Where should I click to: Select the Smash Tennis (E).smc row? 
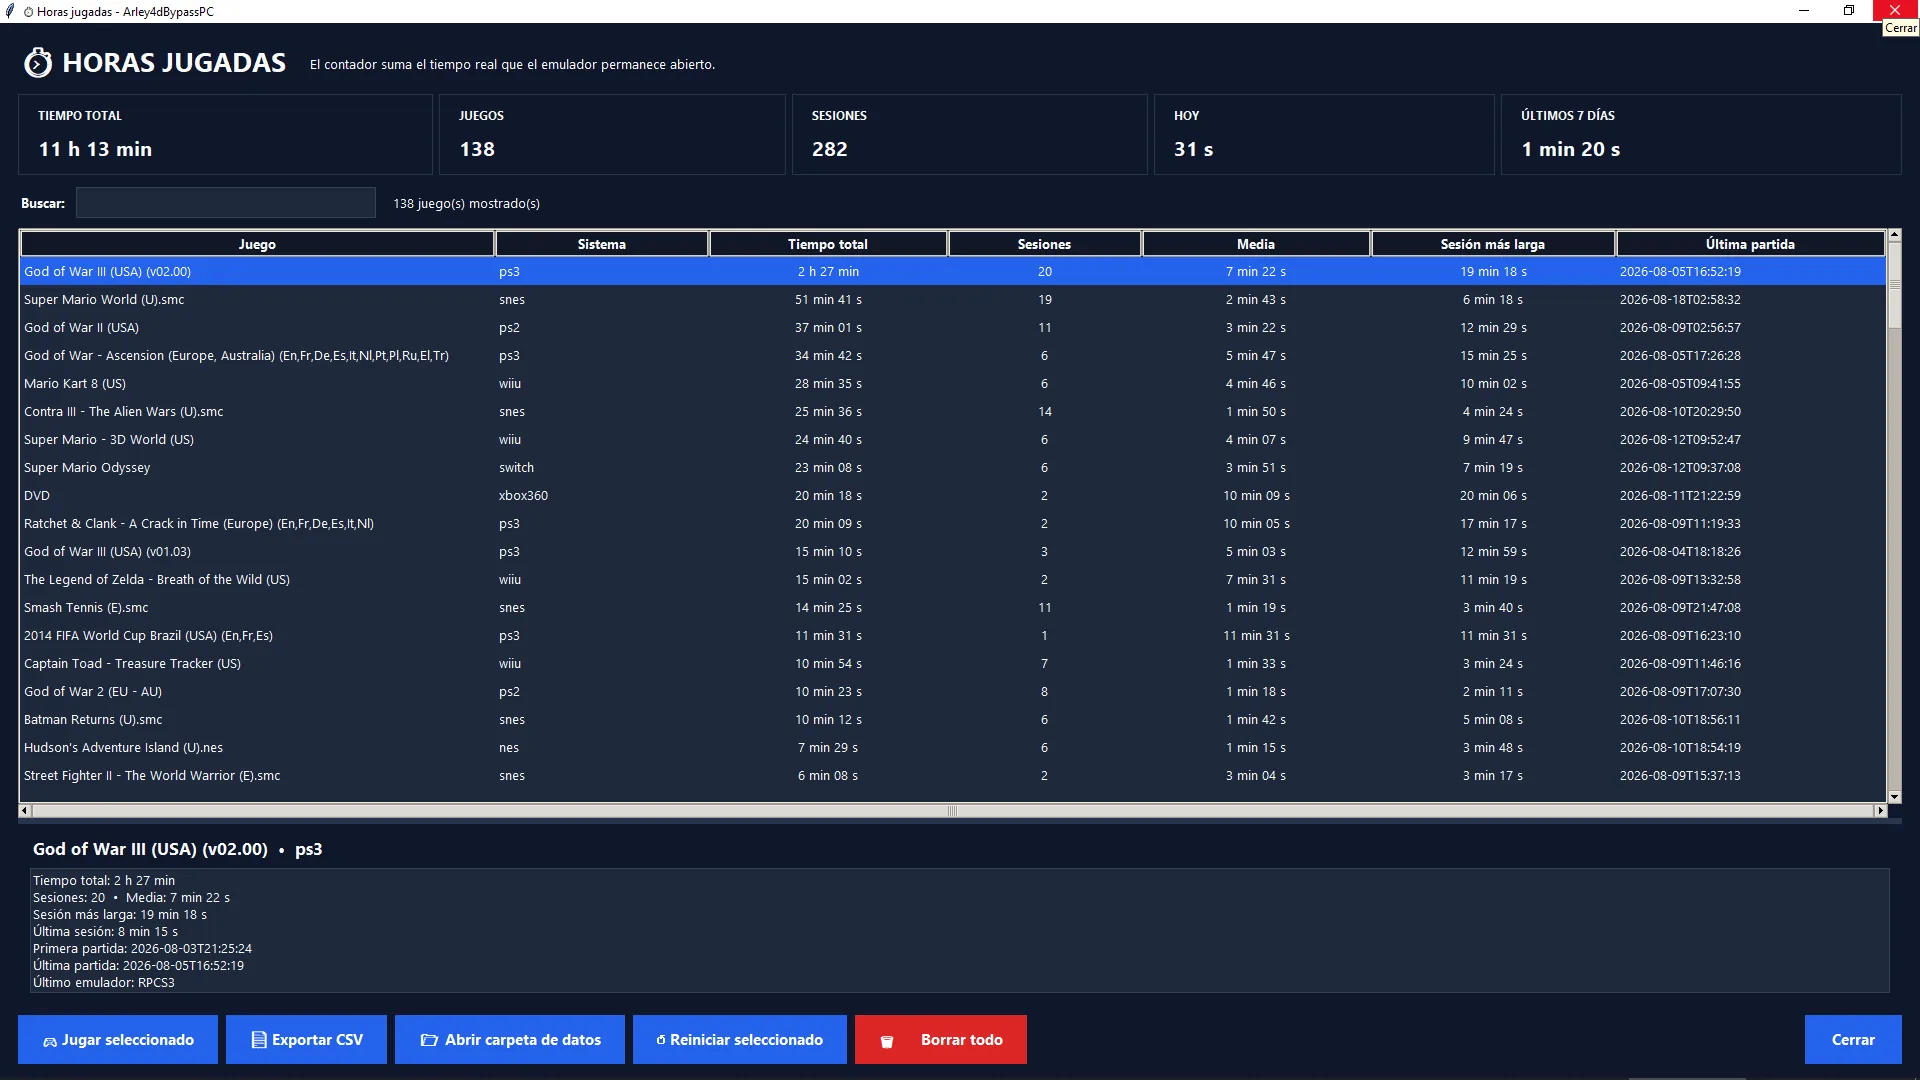(953, 607)
